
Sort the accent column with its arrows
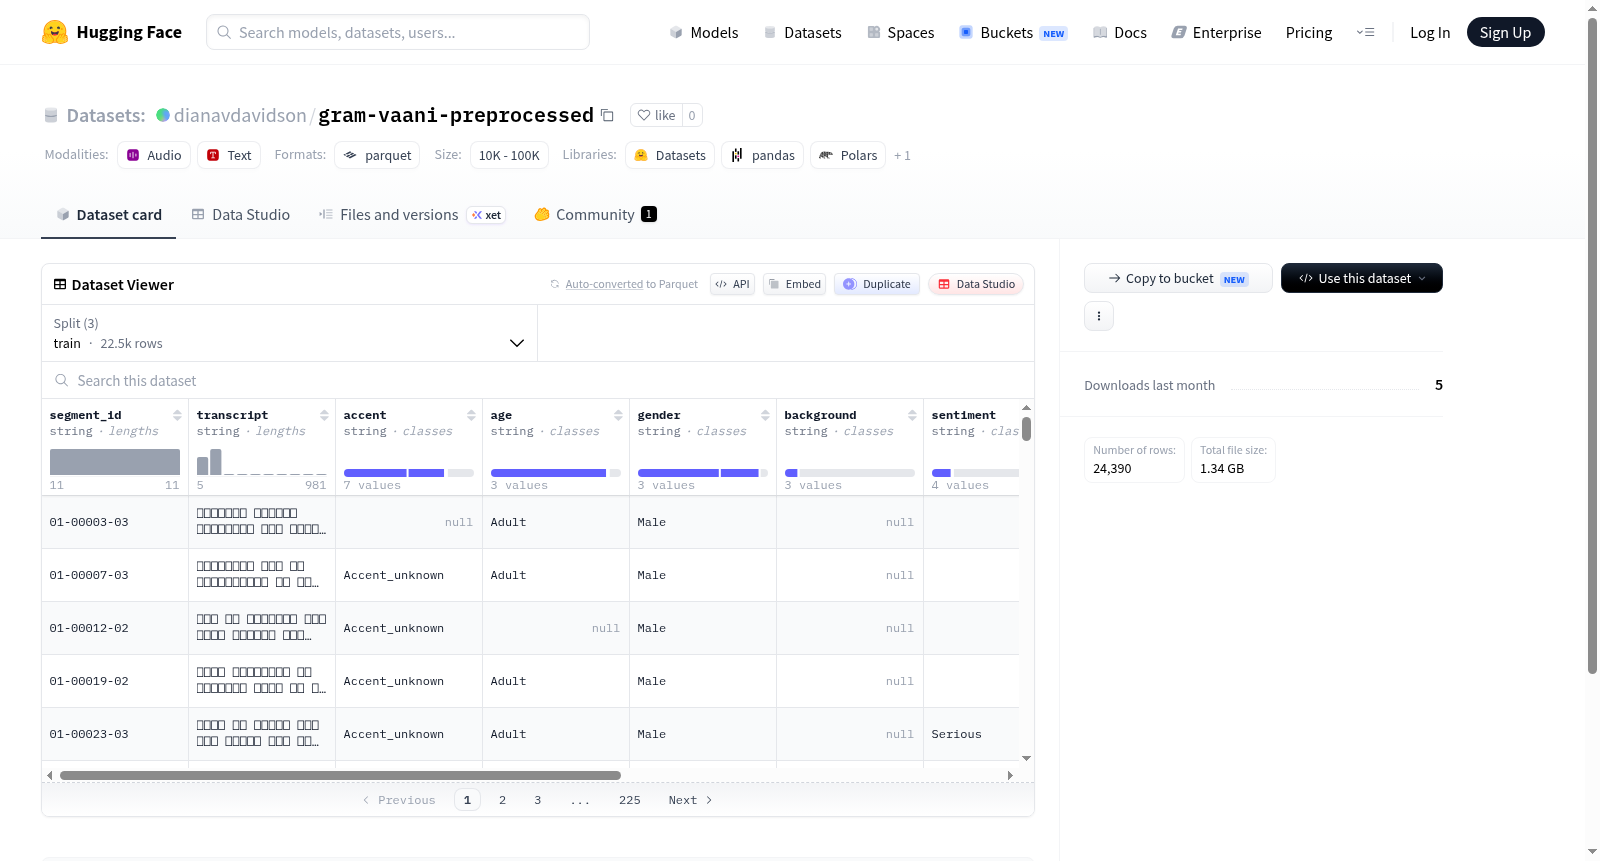pyautogui.click(x=471, y=415)
